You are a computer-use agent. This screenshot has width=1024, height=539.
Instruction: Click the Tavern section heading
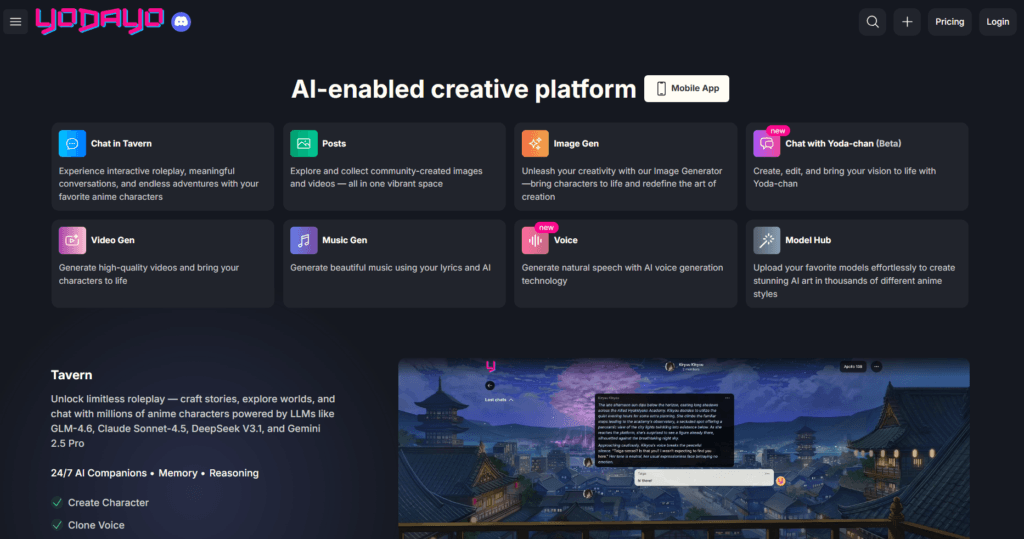(71, 375)
